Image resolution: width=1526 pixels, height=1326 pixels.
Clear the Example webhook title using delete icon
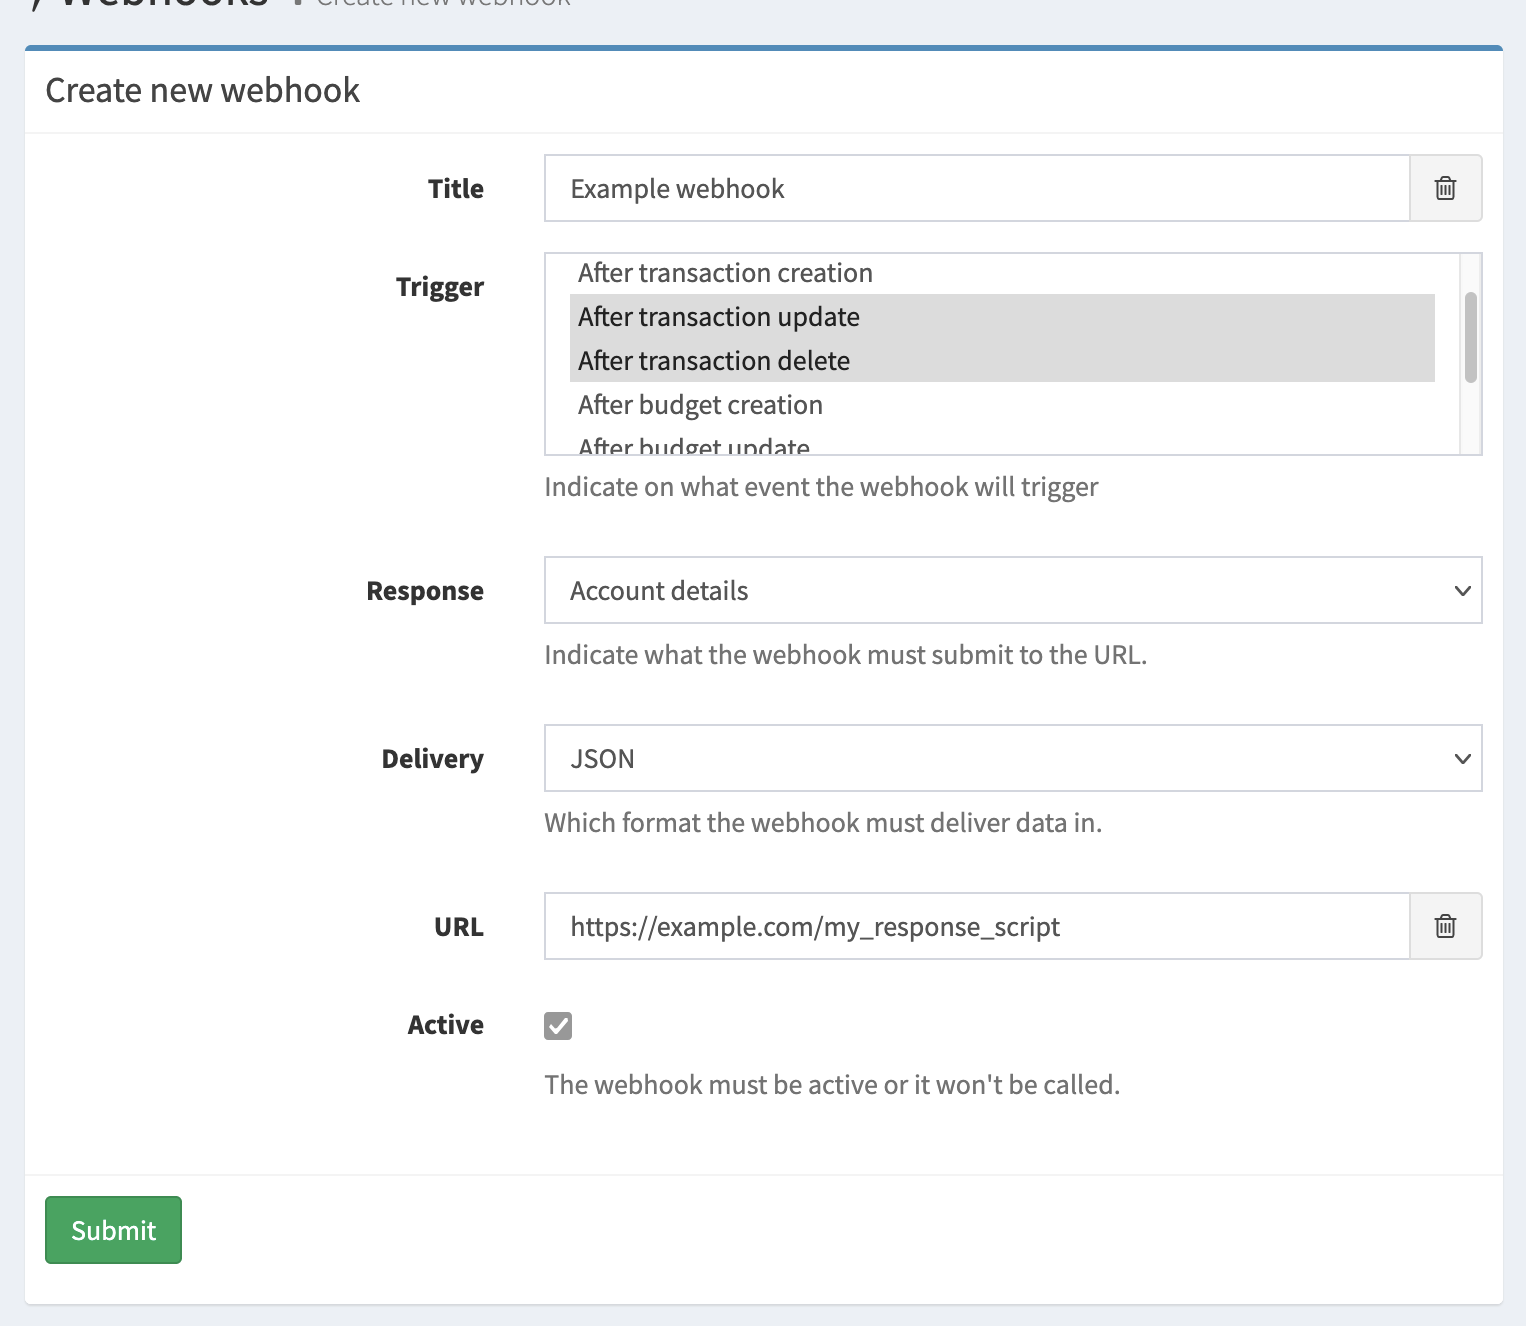(x=1445, y=188)
